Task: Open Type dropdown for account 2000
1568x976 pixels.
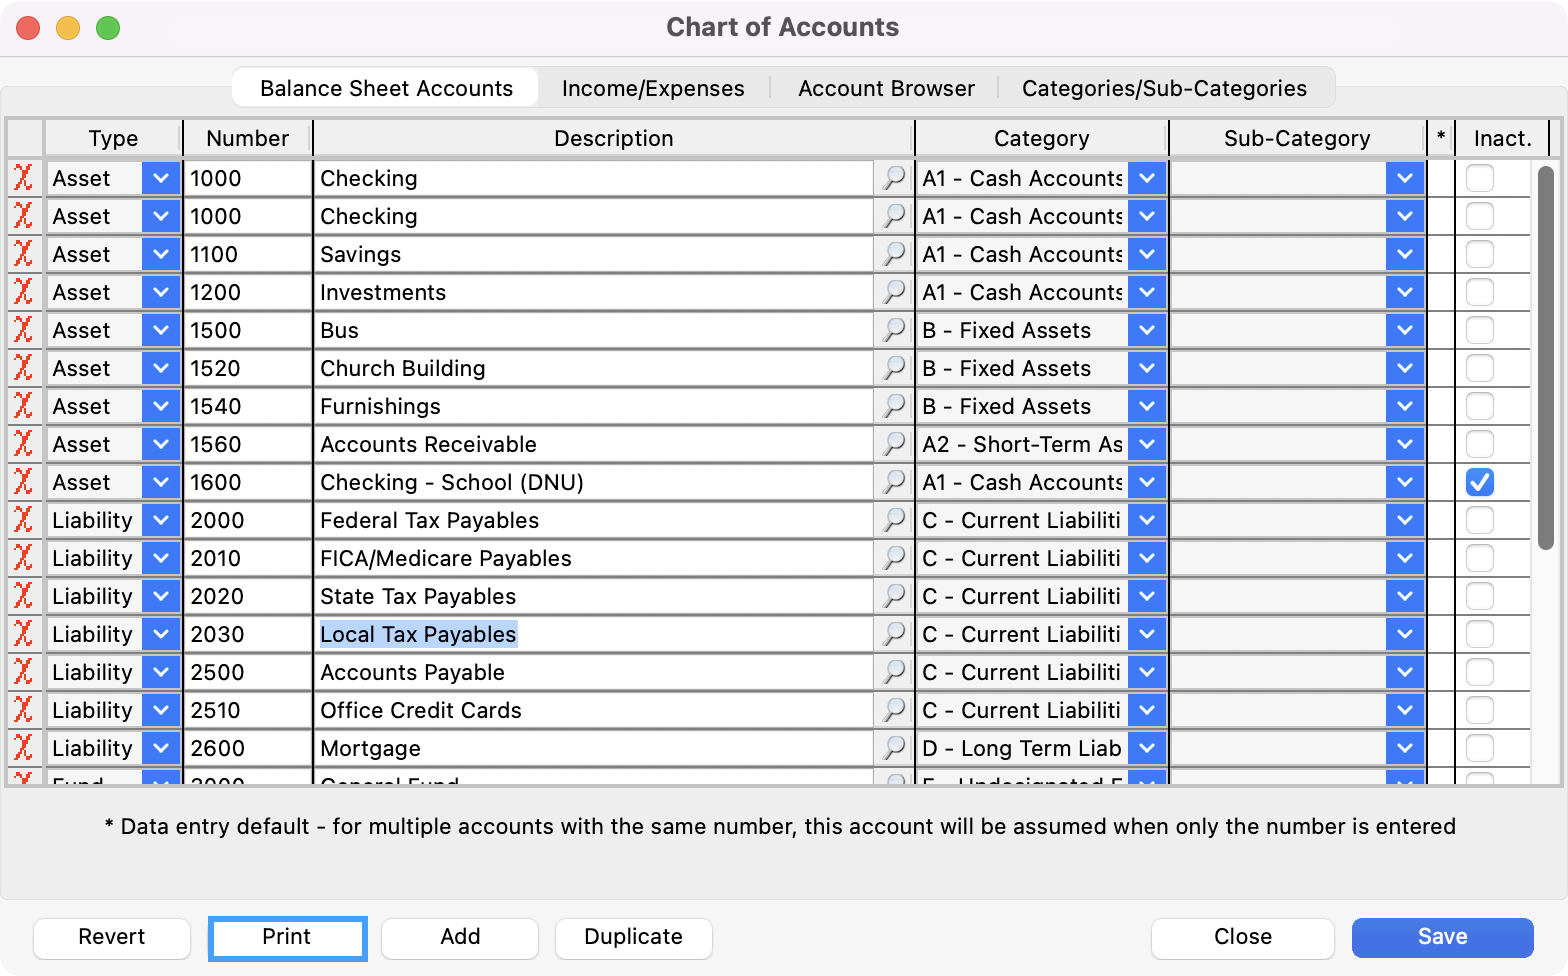Action: coord(160,520)
